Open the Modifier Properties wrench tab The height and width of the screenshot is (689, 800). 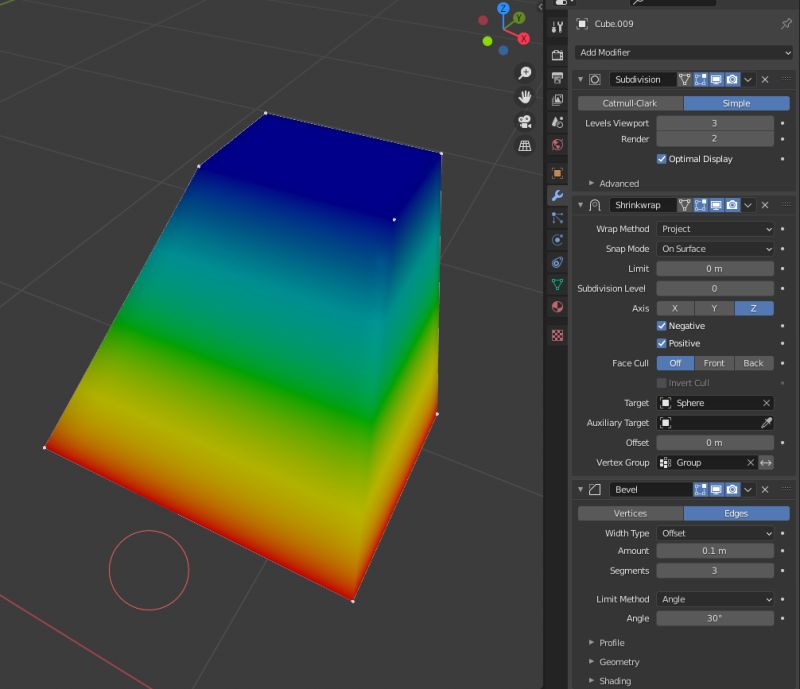point(557,195)
